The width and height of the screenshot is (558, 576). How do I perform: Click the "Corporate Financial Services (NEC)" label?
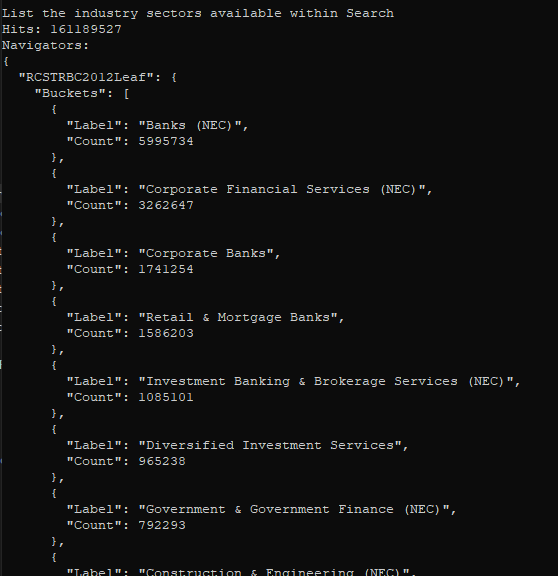(282, 189)
